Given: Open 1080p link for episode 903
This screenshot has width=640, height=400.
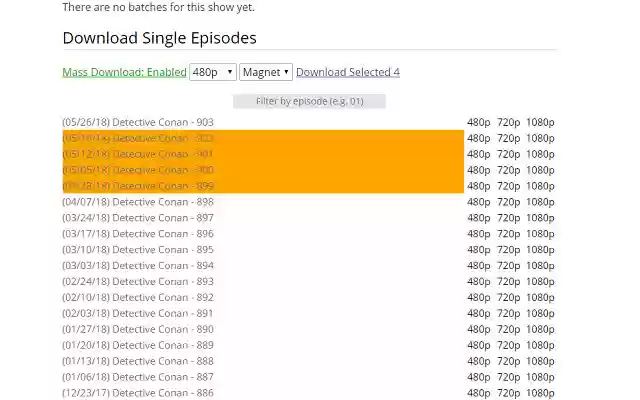Looking at the screenshot, I should [x=540, y=122].
